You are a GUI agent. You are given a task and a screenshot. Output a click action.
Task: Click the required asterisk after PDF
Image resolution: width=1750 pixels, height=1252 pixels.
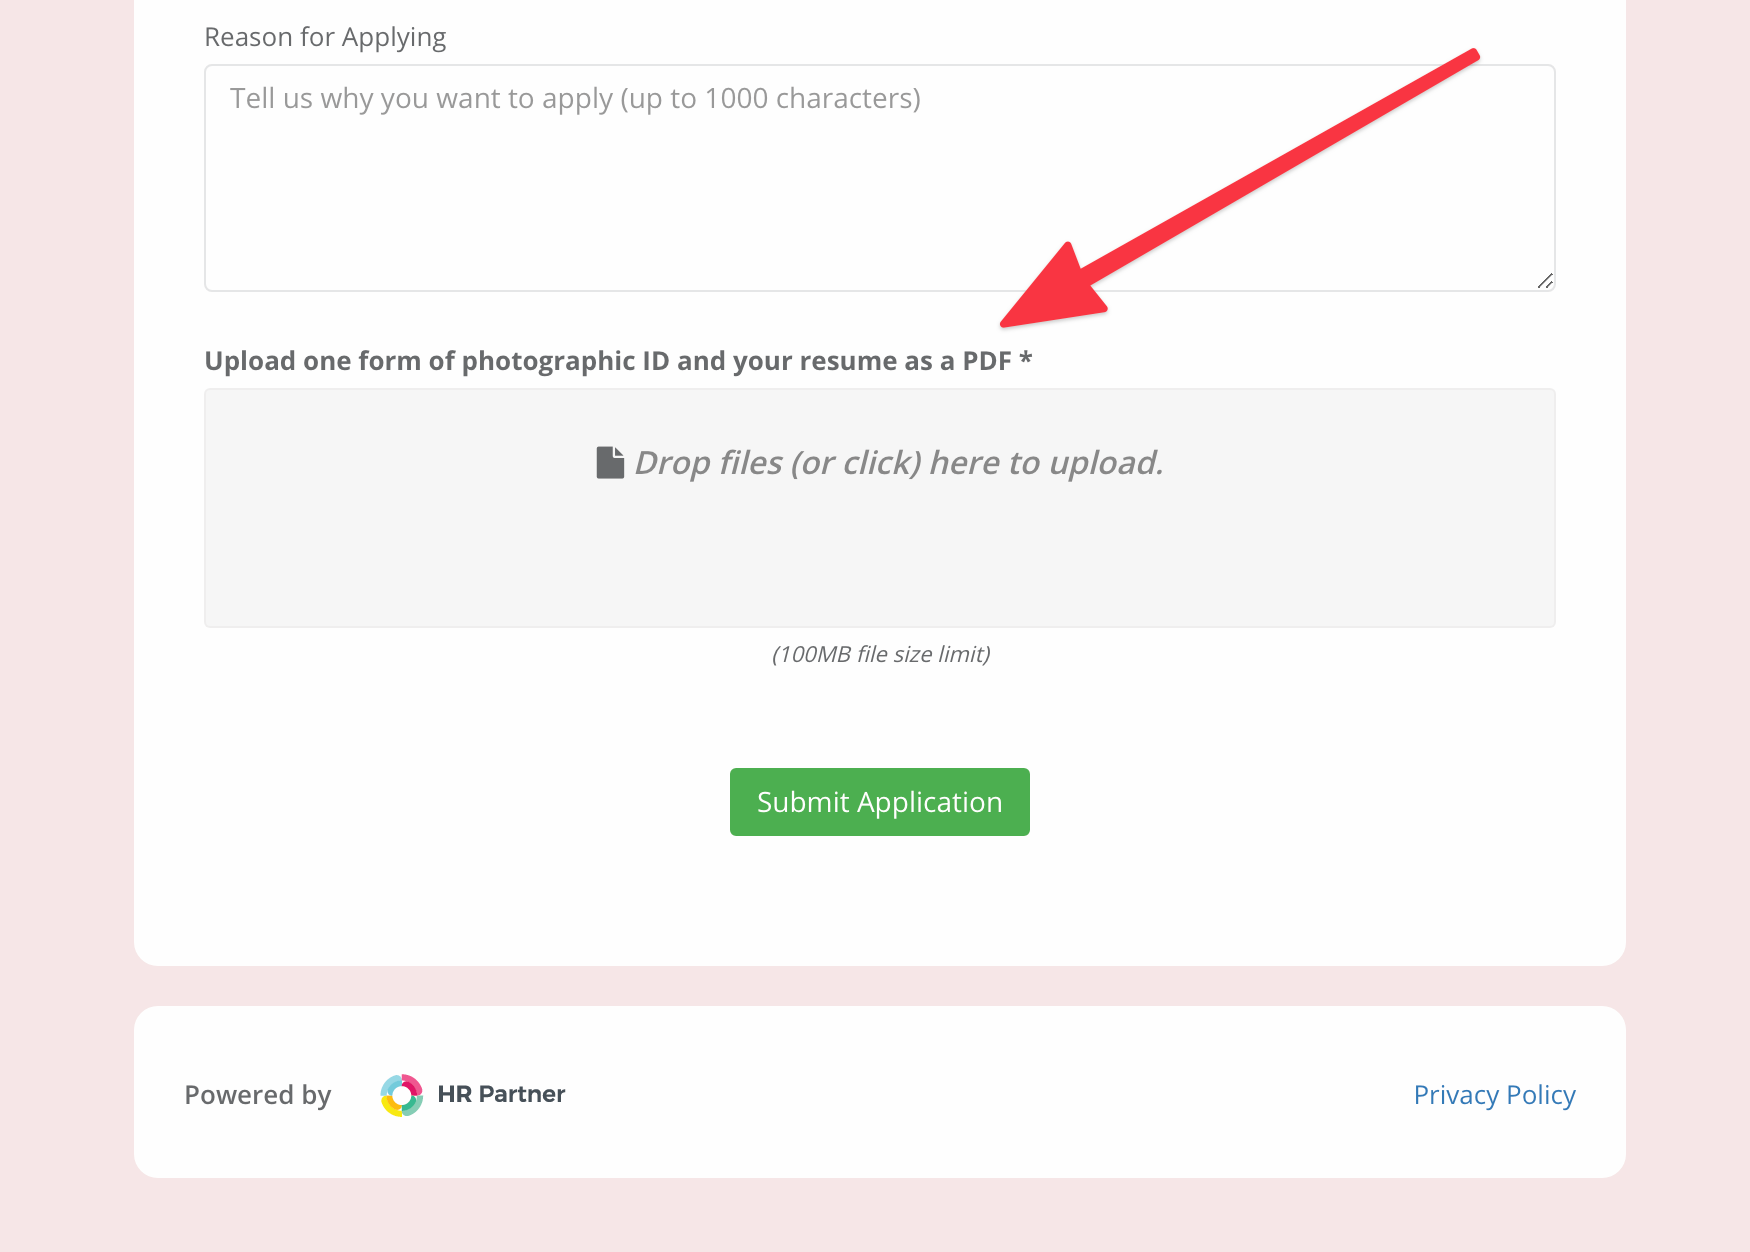(x=1026, y=358)
